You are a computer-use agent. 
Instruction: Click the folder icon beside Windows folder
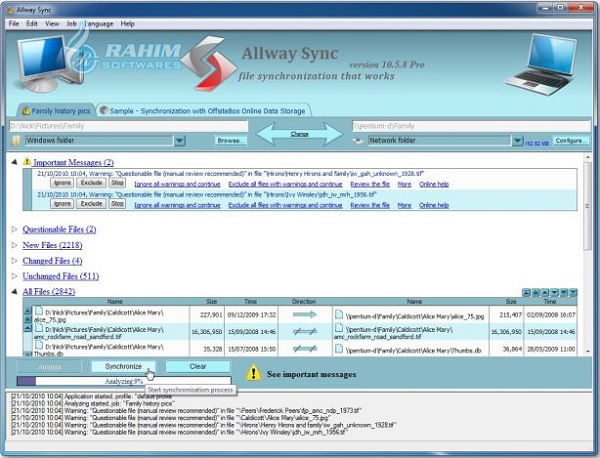(15, 140)
